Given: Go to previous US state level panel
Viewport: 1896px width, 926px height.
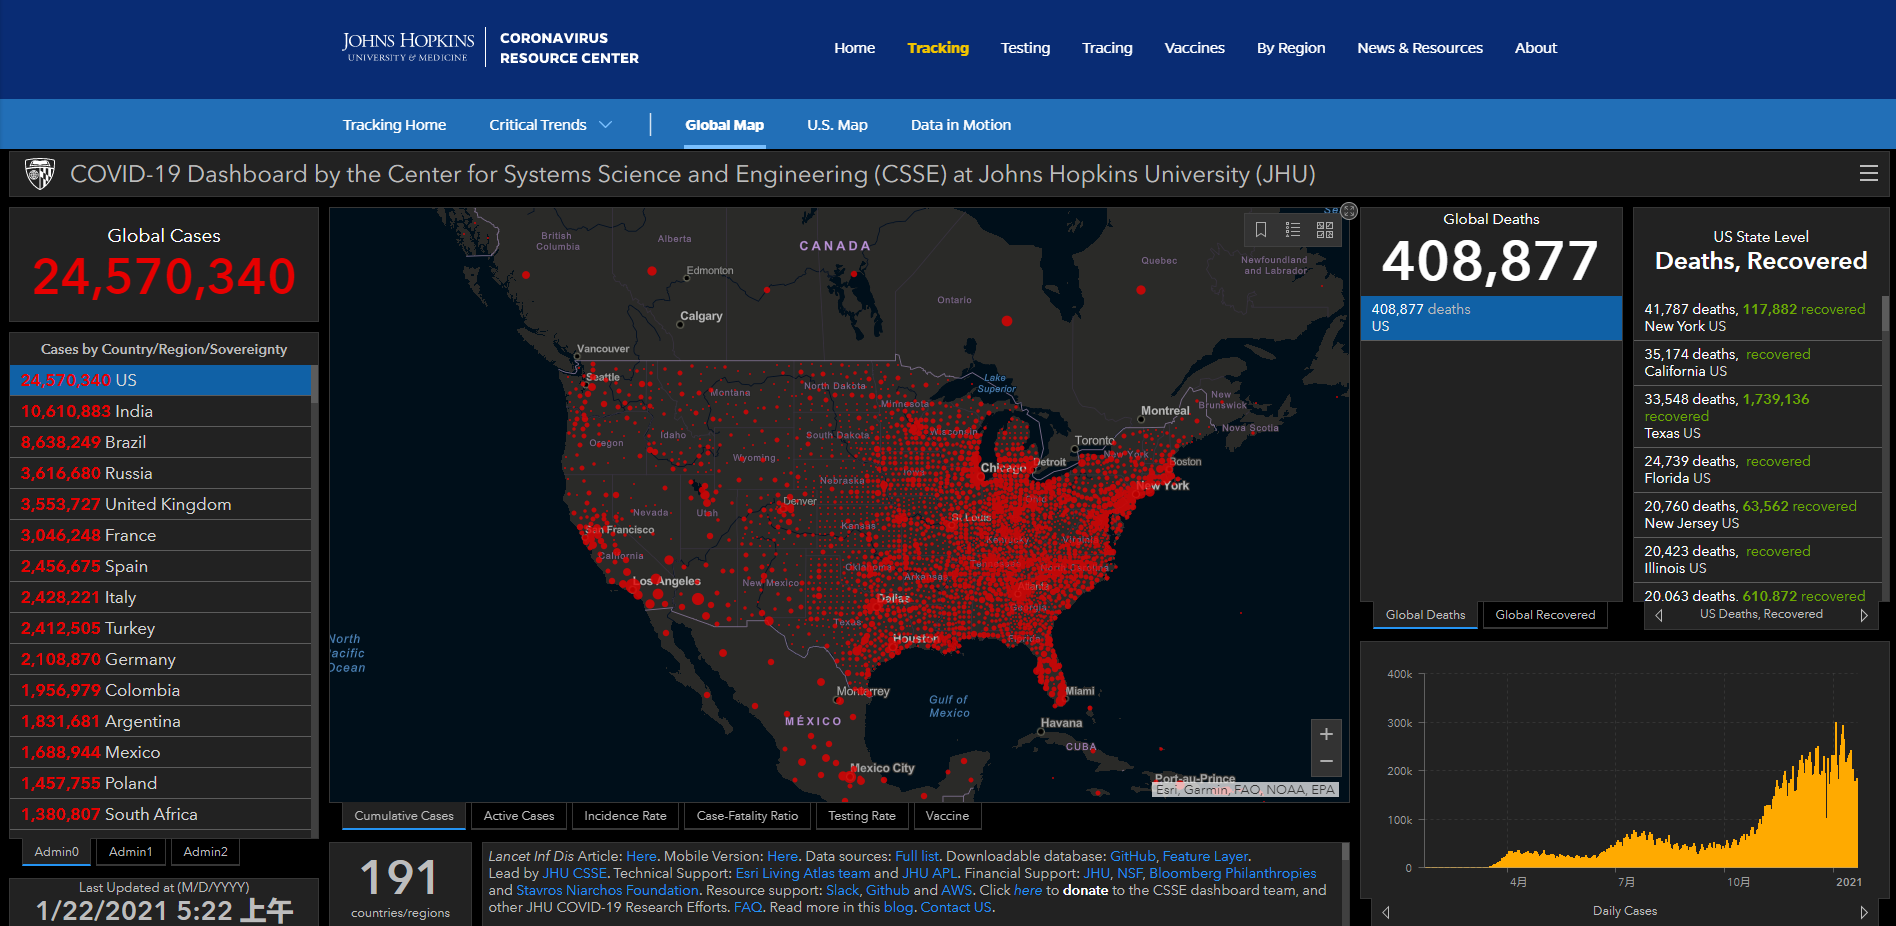Looking at the screenshot, I should (x=1659, y=615).
